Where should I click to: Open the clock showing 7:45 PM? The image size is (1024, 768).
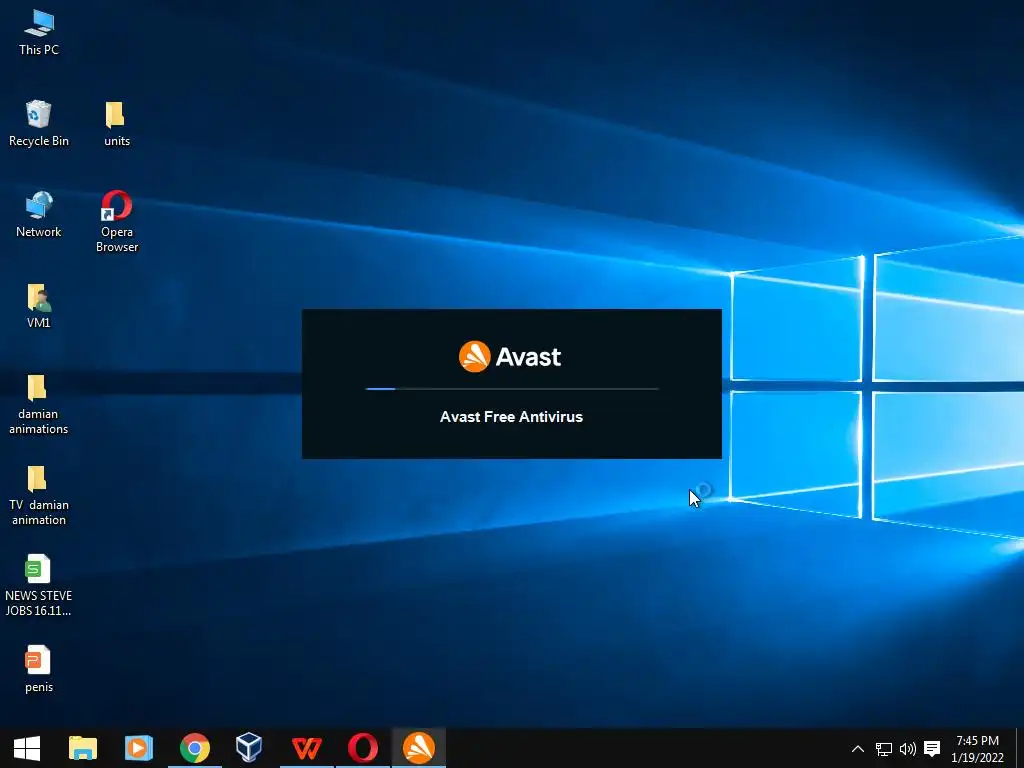pos(977,749)
